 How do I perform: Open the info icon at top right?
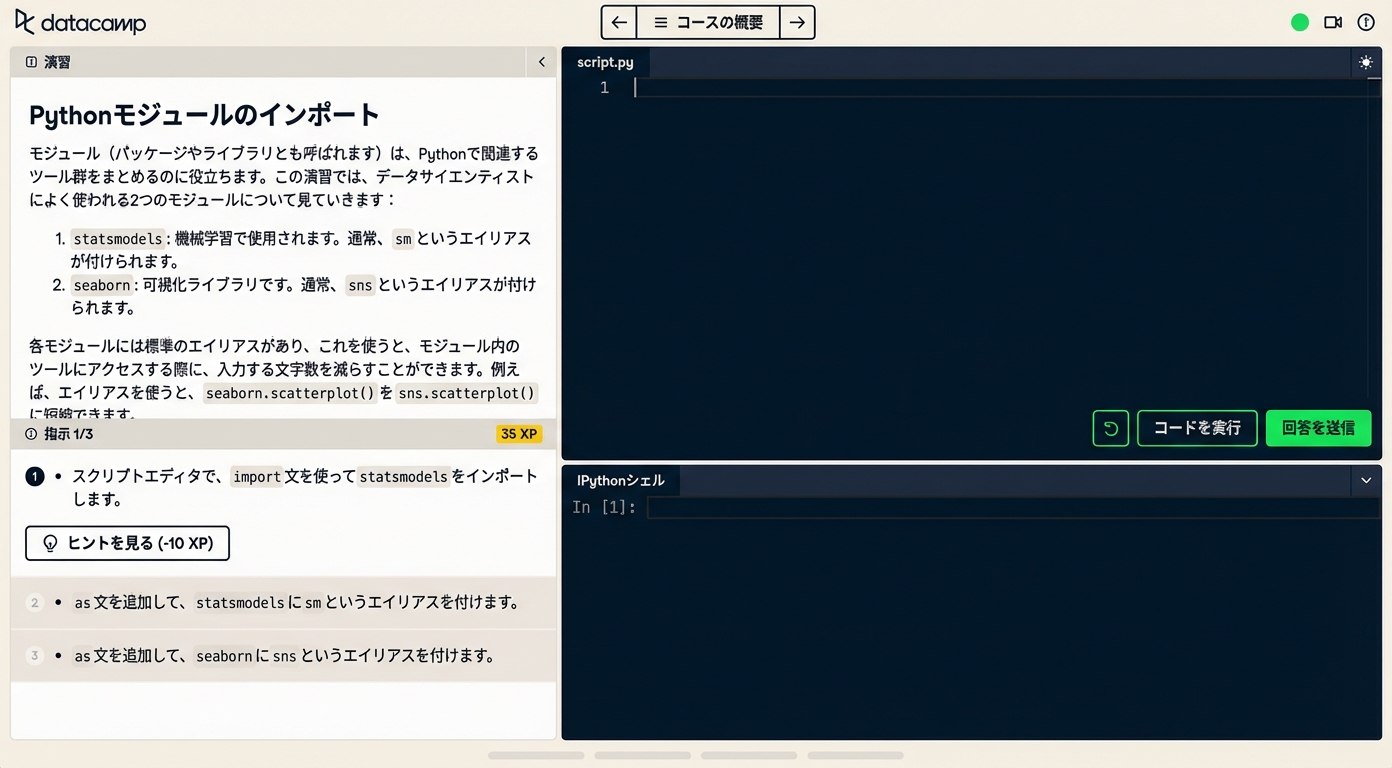pos(1366,22)
